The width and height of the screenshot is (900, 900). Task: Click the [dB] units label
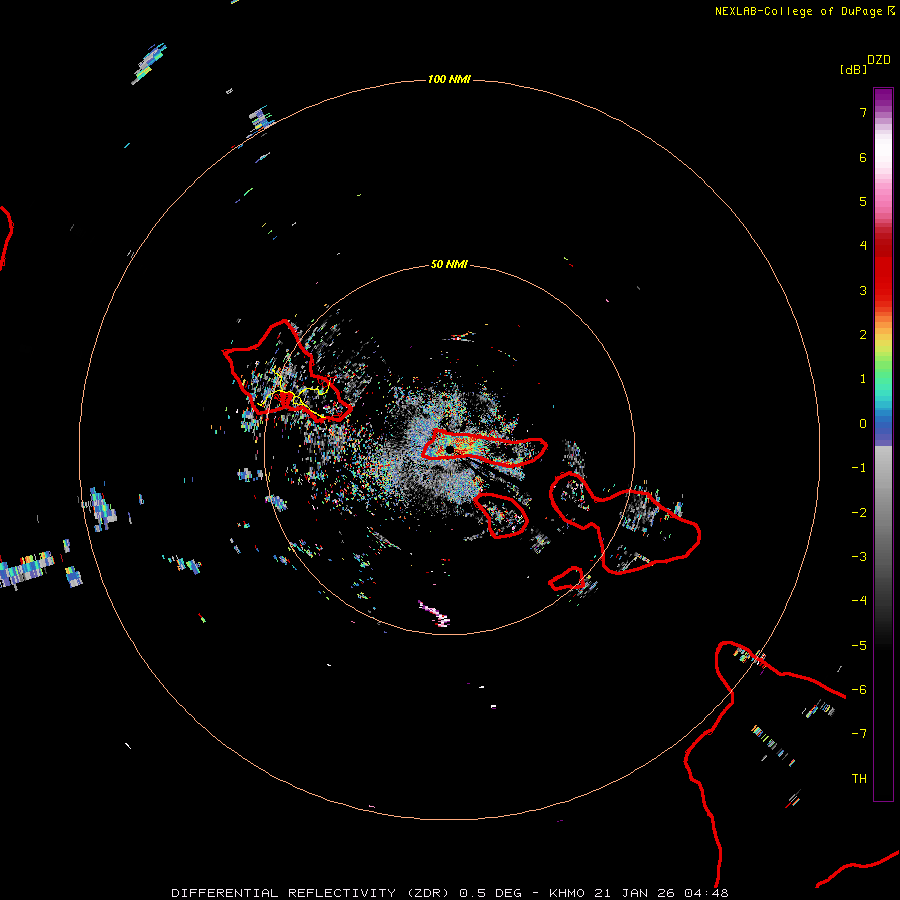coord(854,70)
